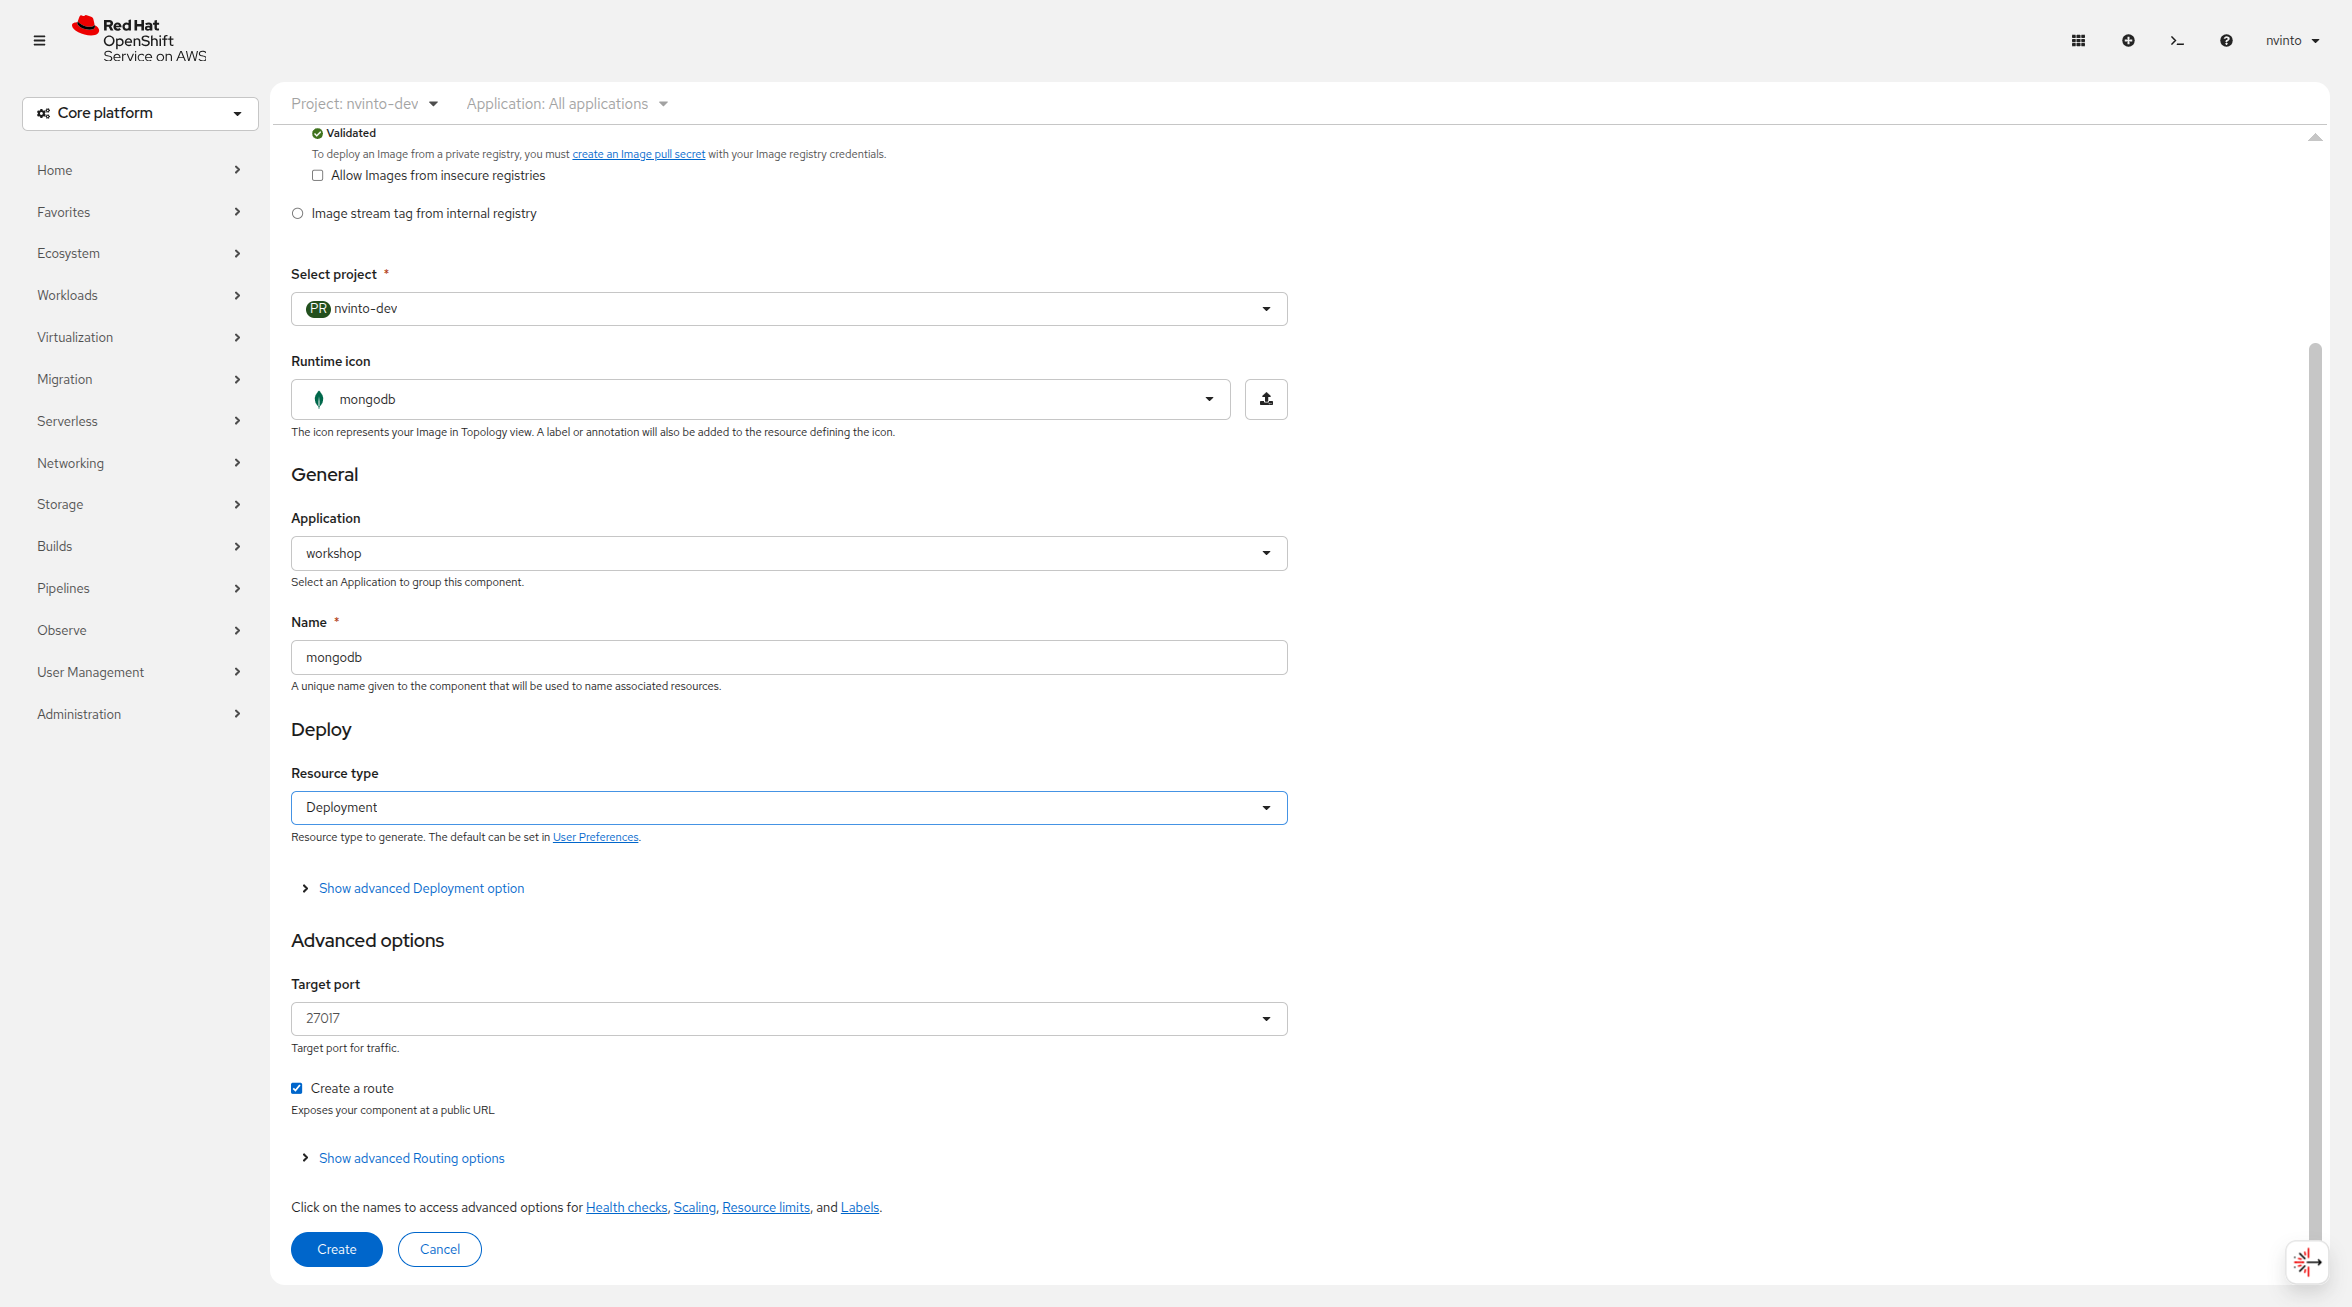Viewport: 2352px width, 1307px height.
Task: Expand Workloads navigation section
Action: point(140,295)
